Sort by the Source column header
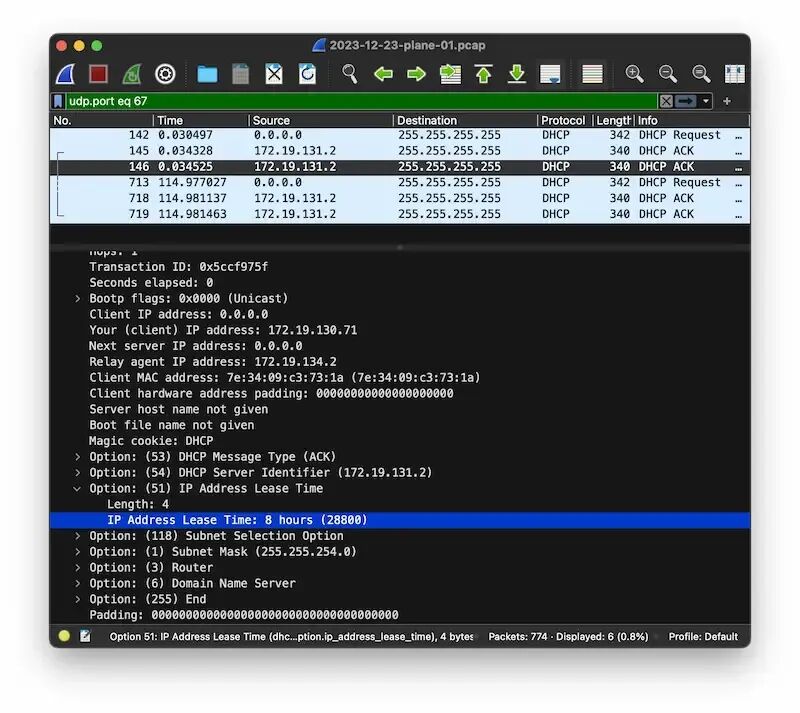 321,120
